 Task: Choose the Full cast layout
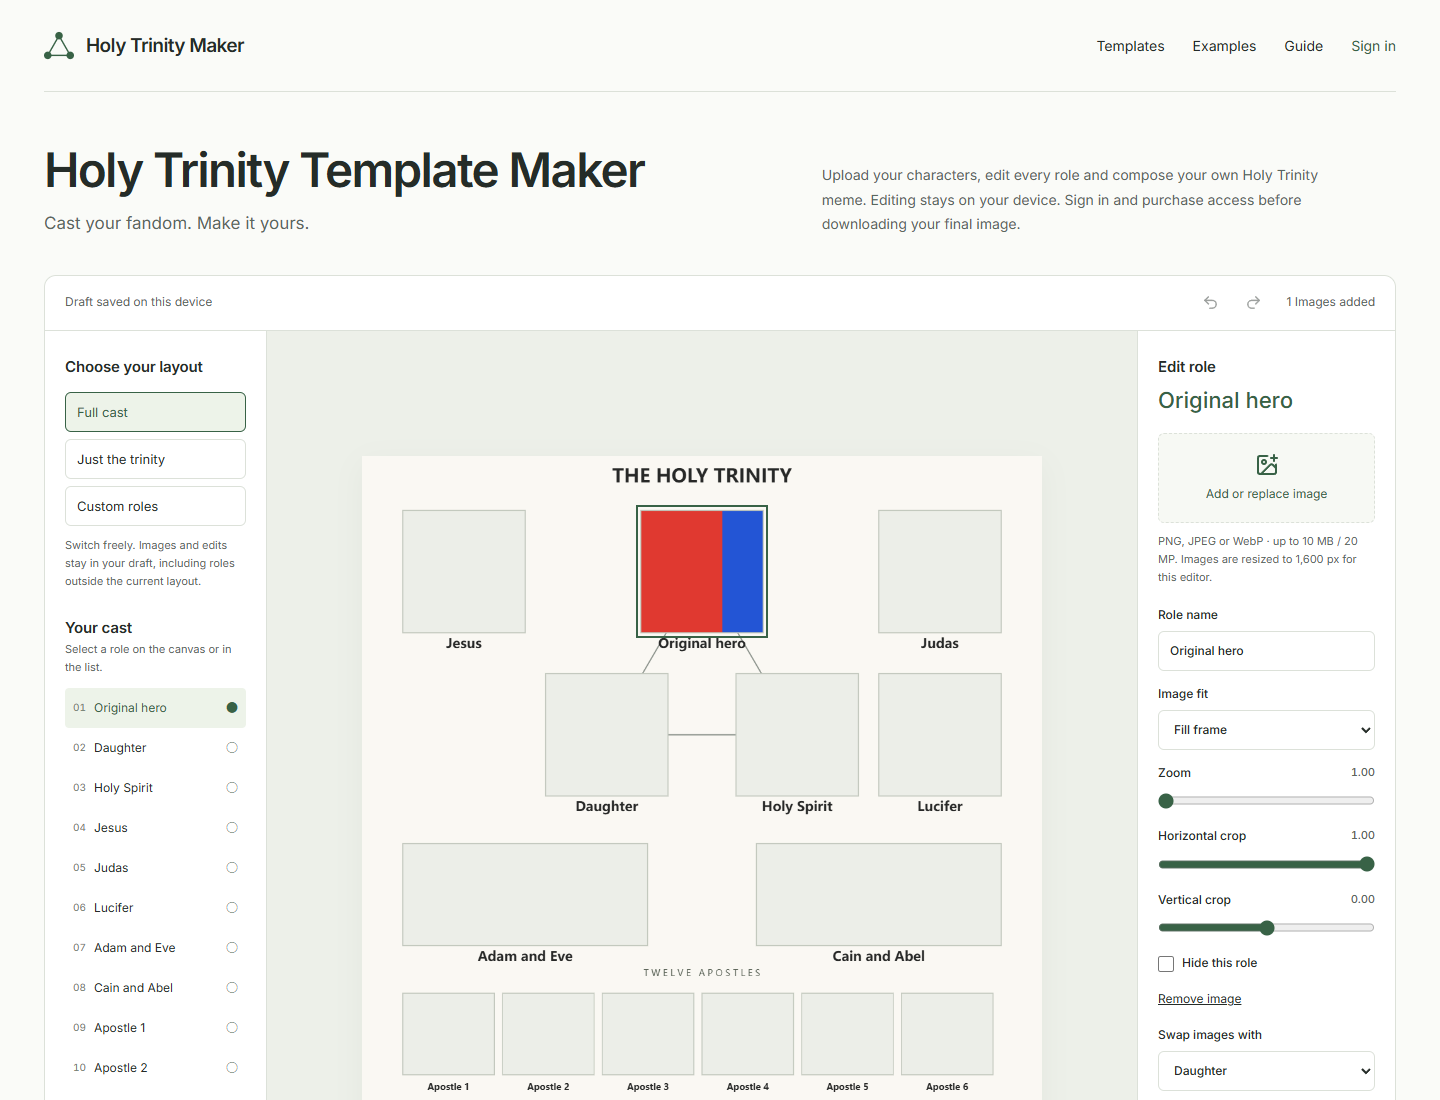[x=155, y=412]
